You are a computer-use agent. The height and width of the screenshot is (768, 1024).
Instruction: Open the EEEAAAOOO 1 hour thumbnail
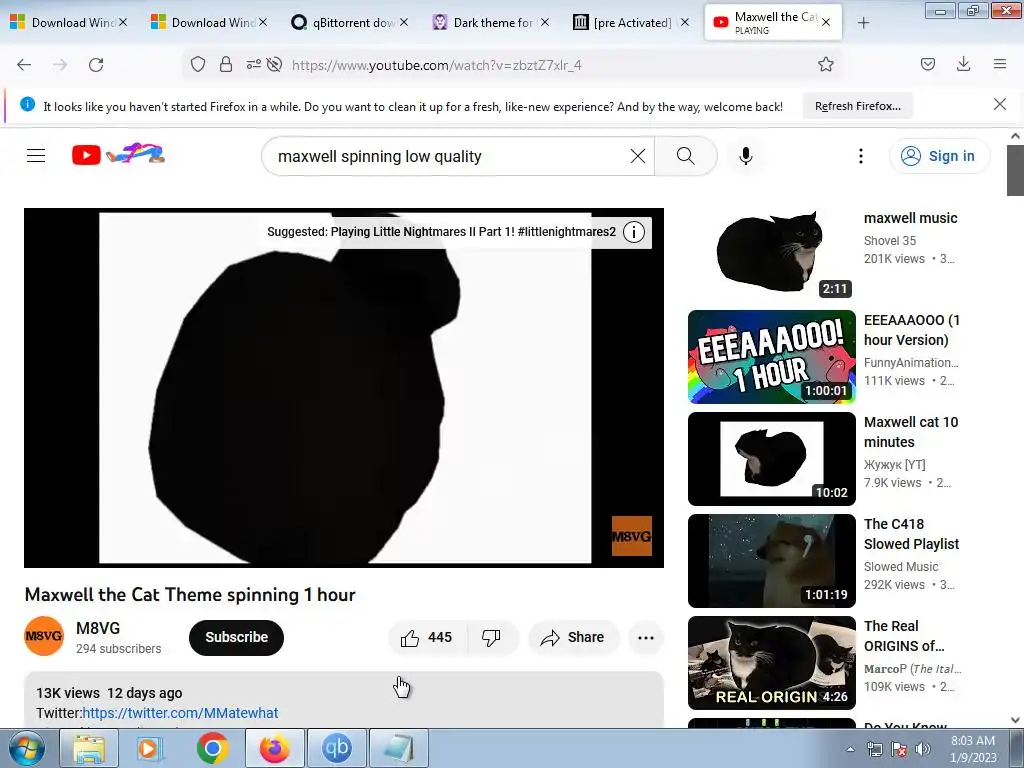[772, 357]
